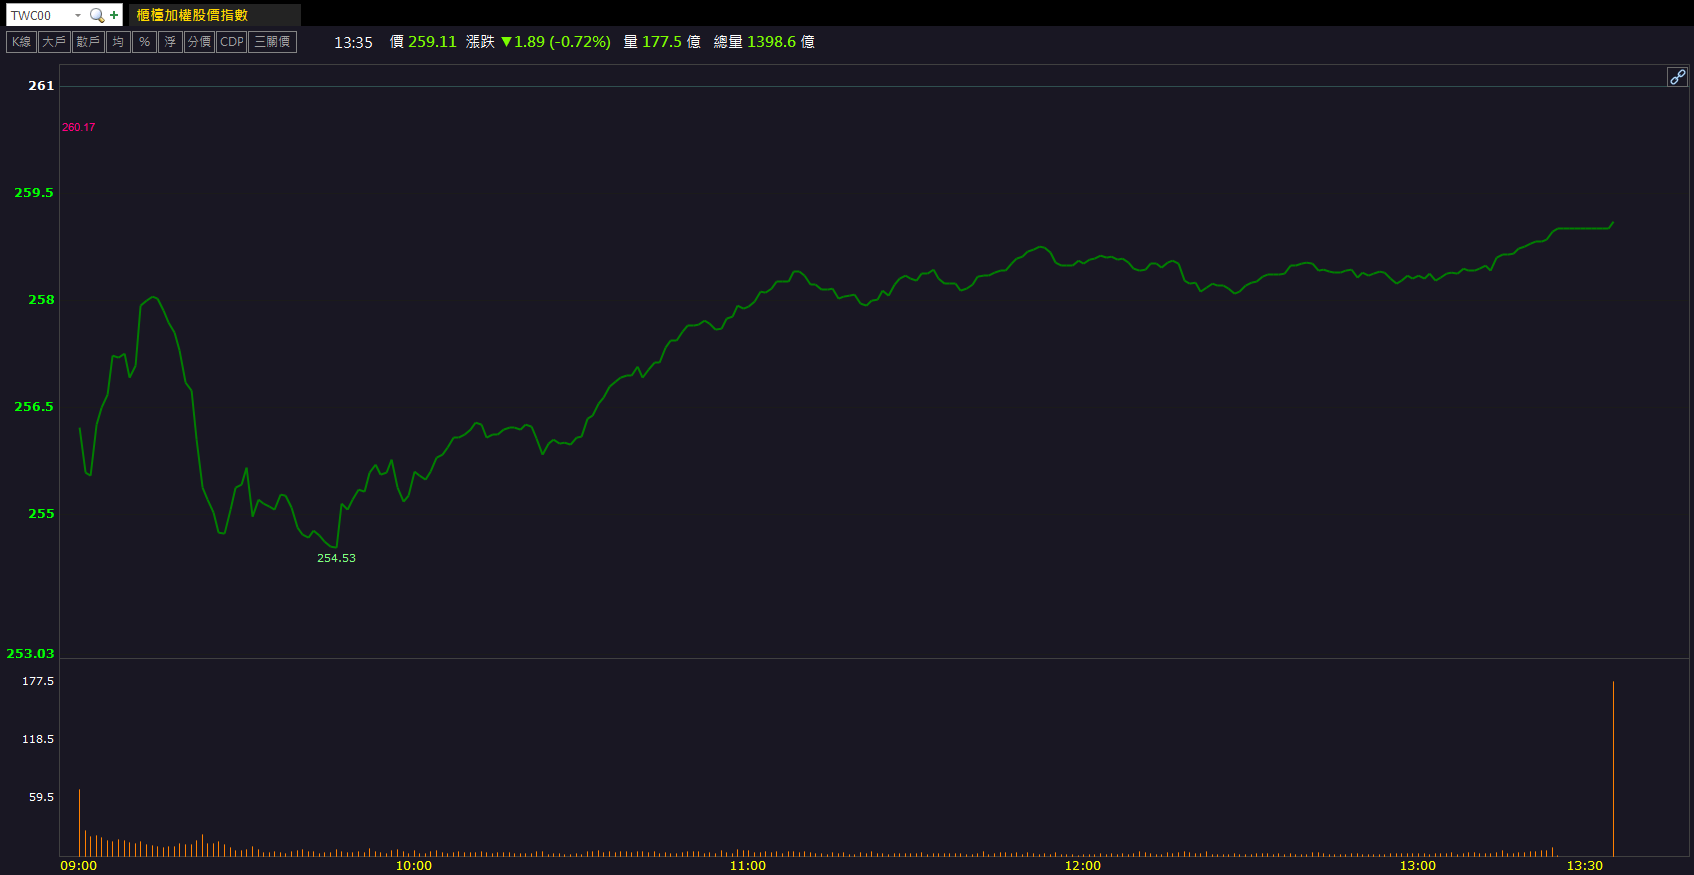This screenshot has width=1694, height=875.
Task: Click the 浮 toolbar button
Action: [170, 42]
